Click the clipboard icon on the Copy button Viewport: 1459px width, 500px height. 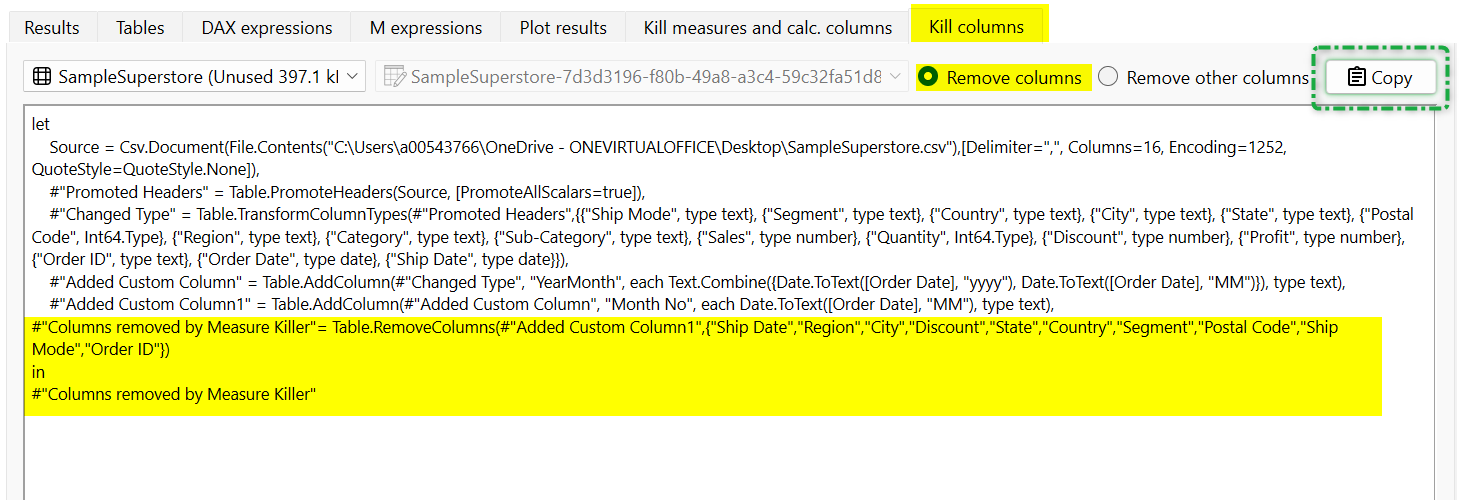tap(1356, 78)
